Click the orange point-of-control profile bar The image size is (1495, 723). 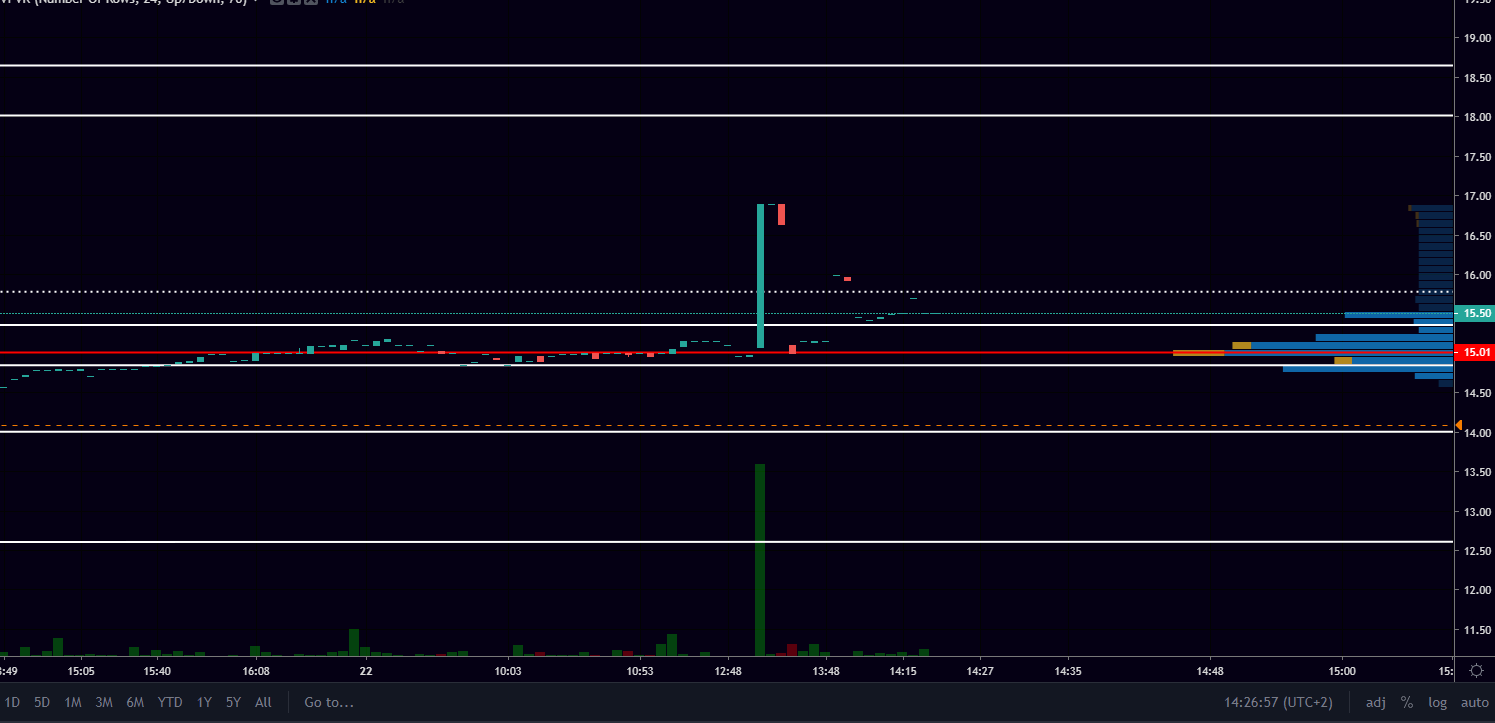pos(1198,352)
